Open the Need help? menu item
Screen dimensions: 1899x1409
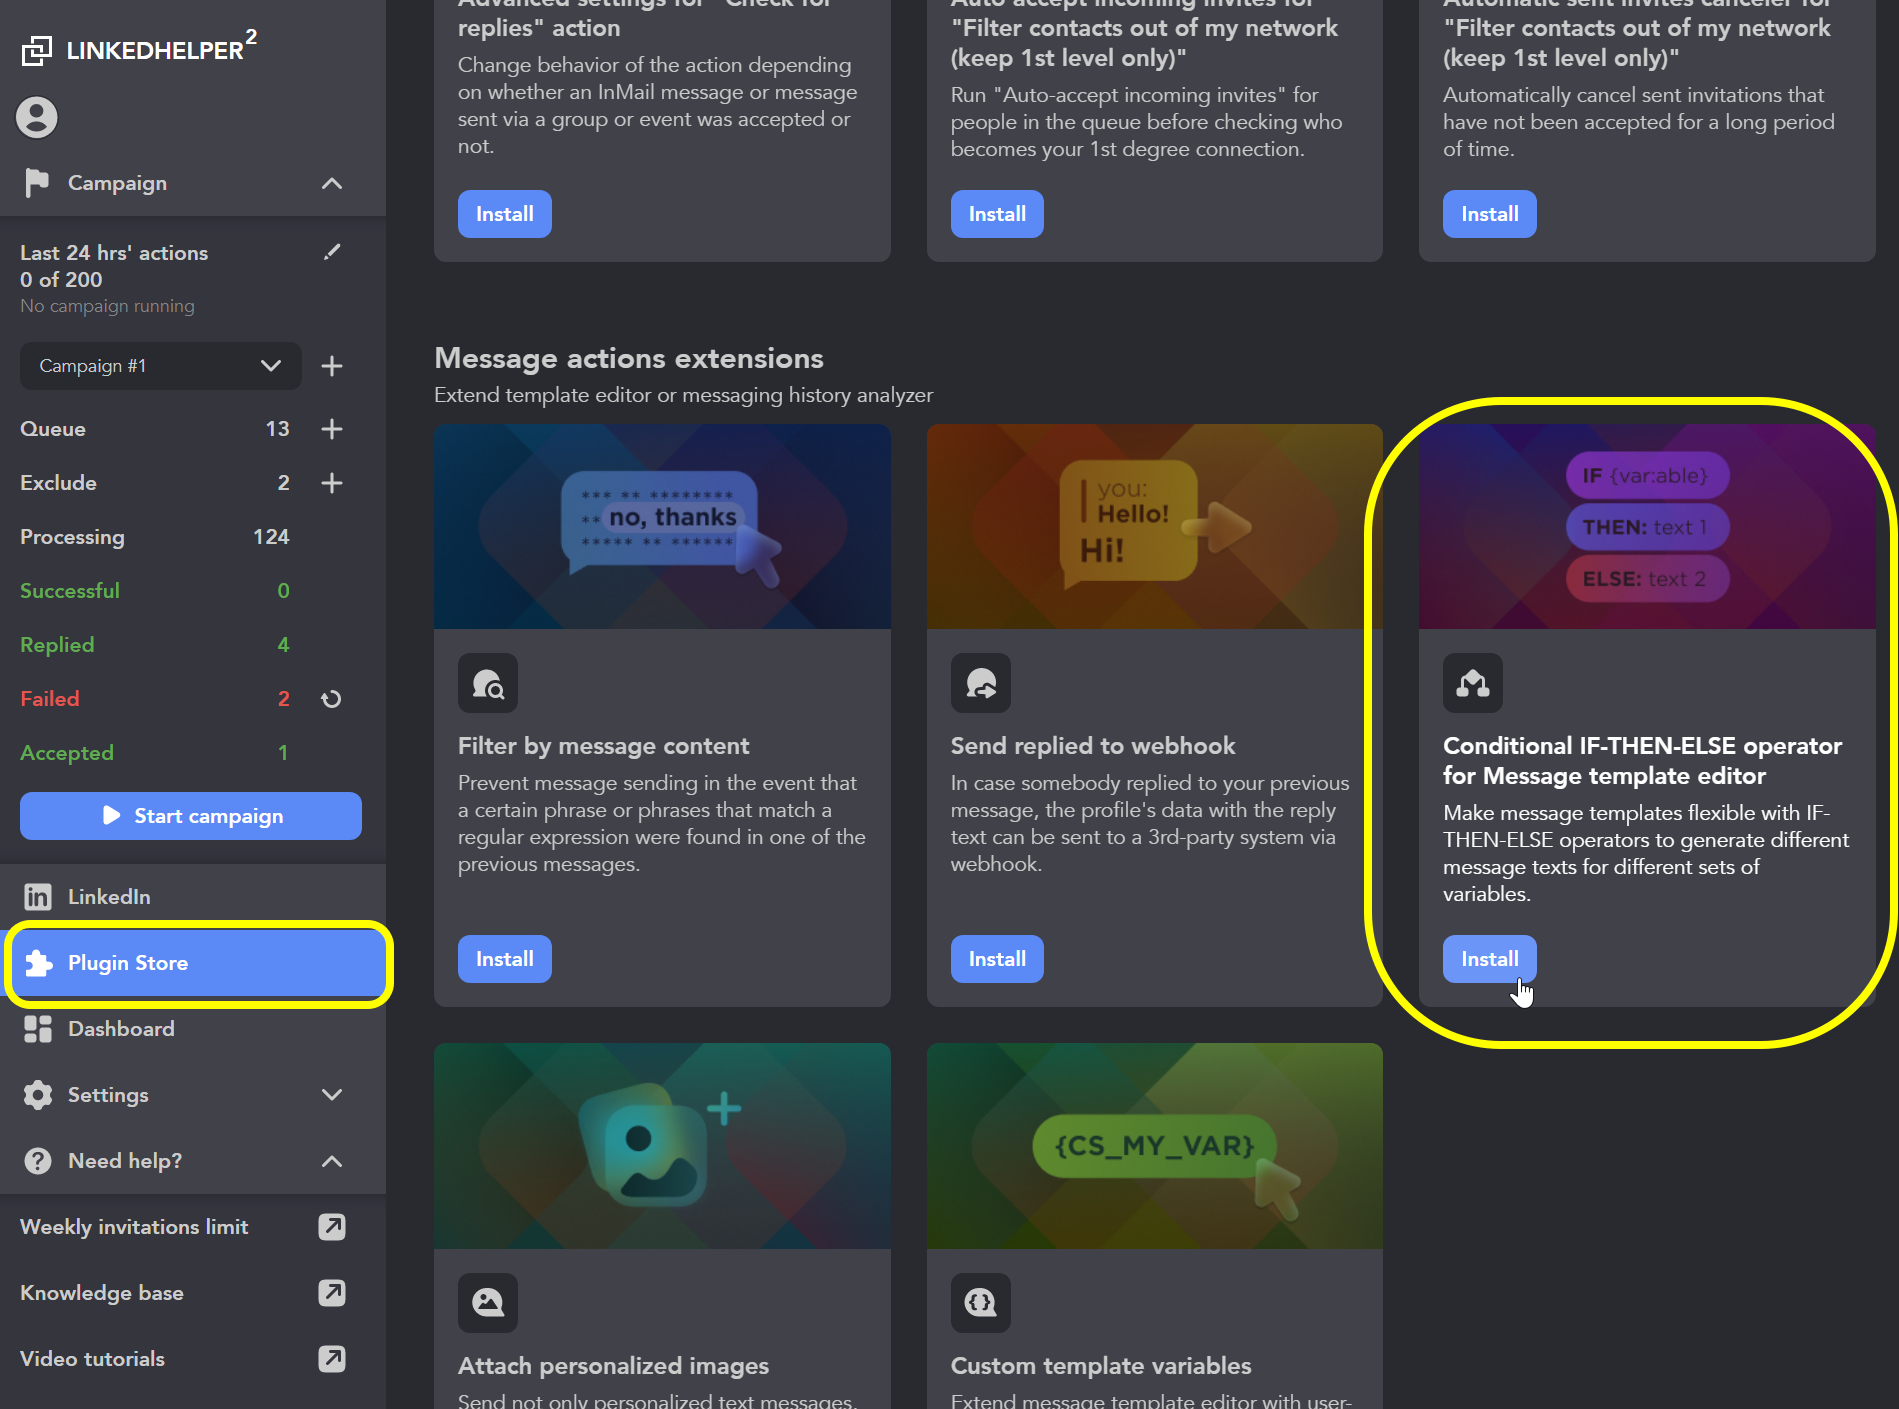coord(193,1161)
